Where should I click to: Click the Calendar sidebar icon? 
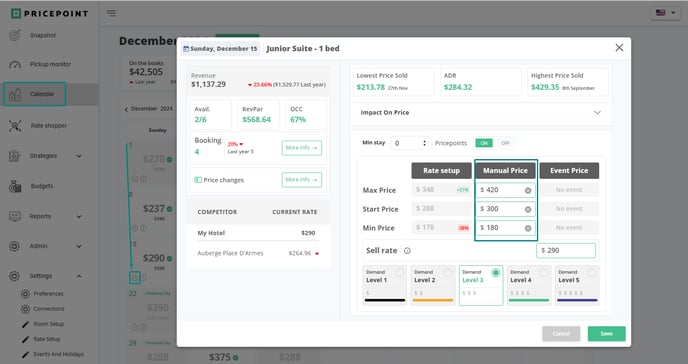[x=15, y=94]
